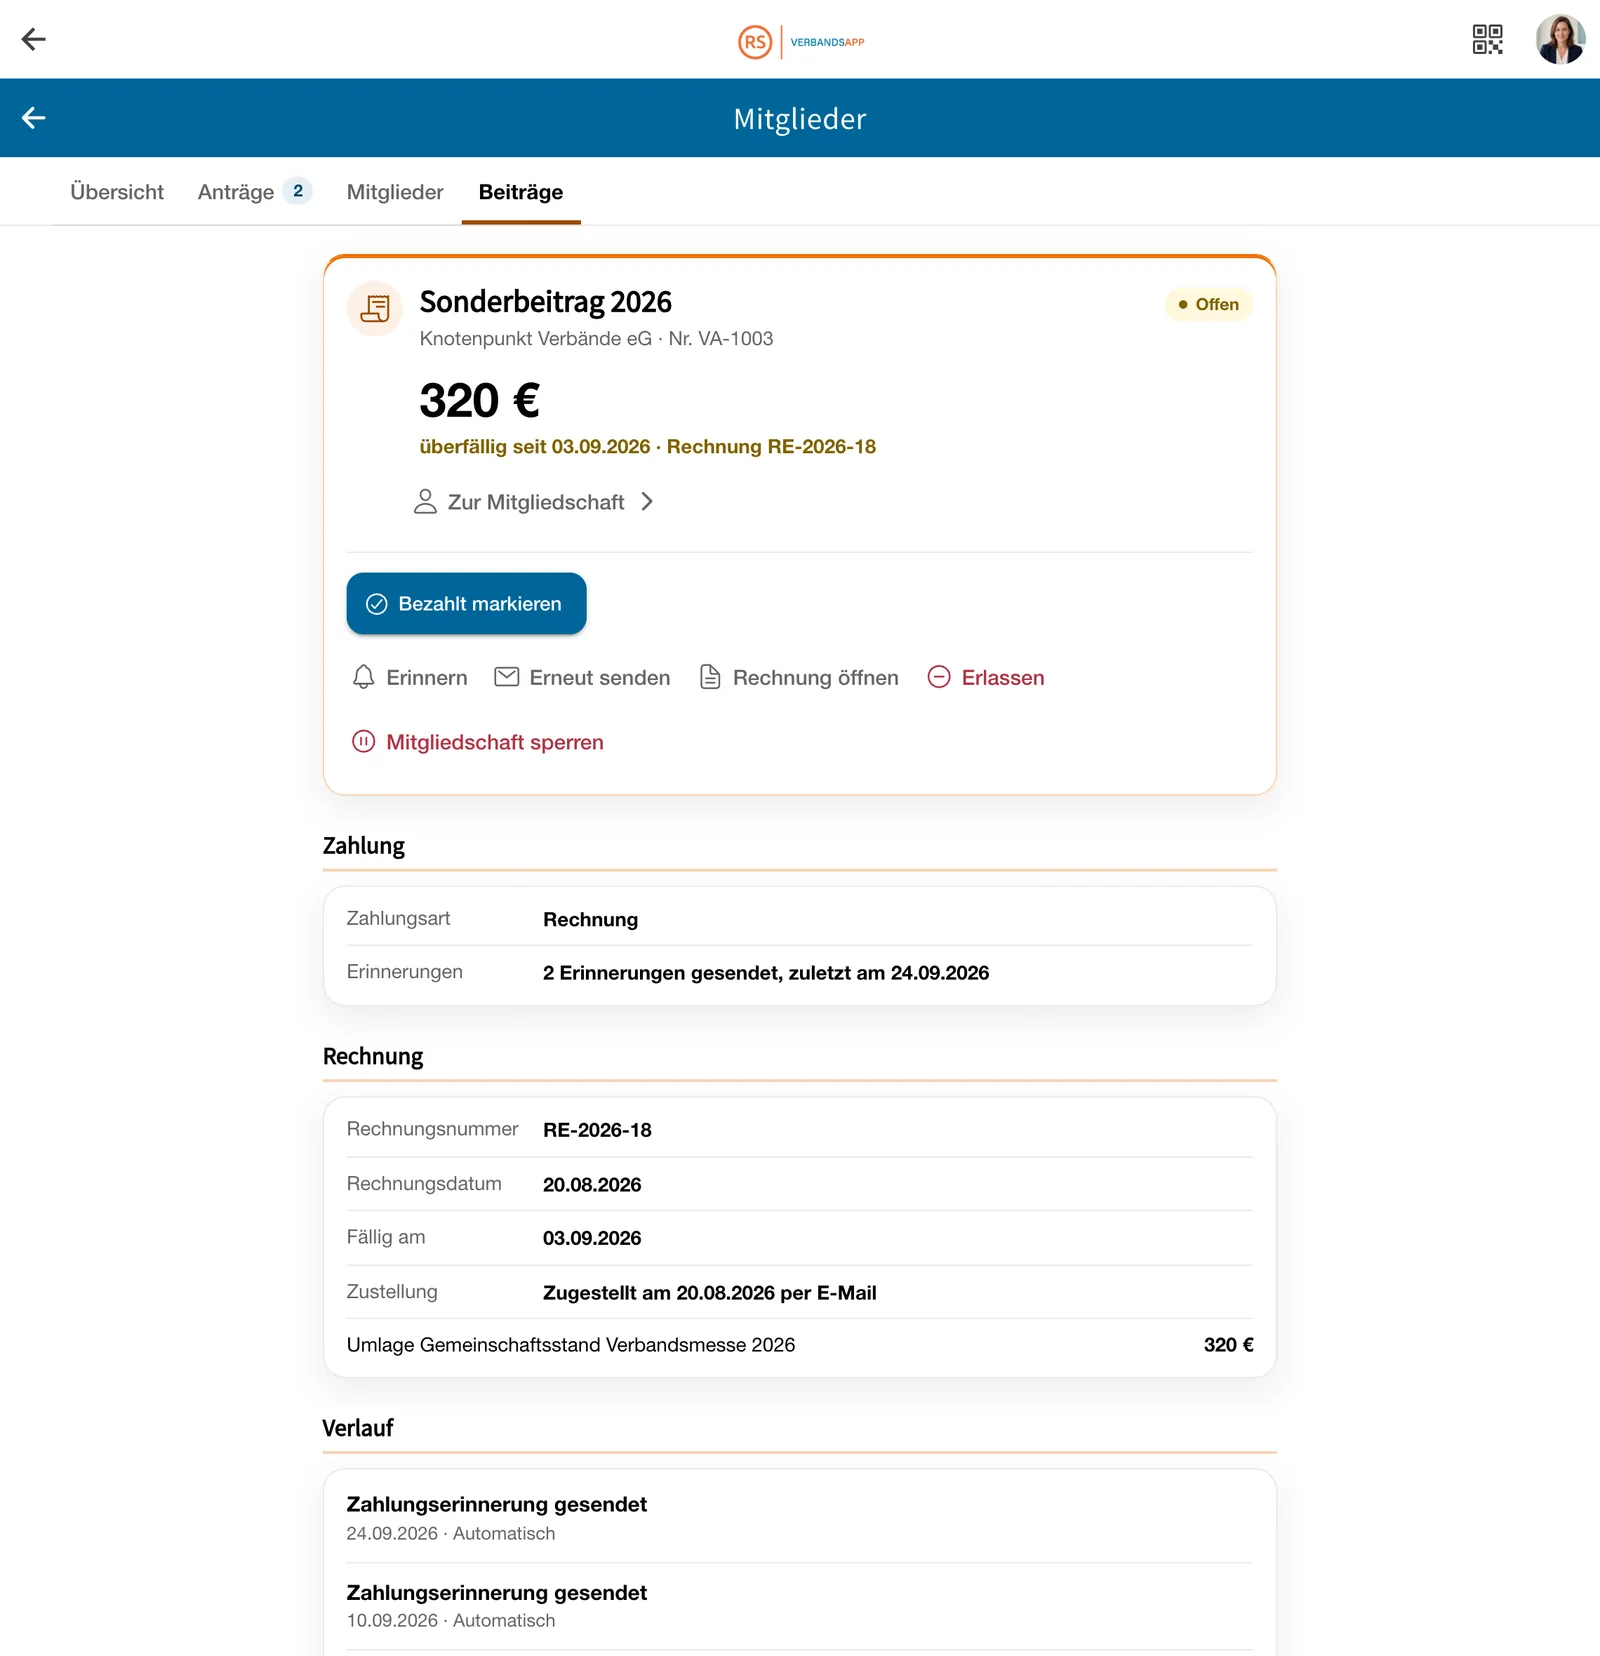This screenshot has height=1656, width=1600.
Task: Click the minus-circle icon for Erlassen
Action: point(939,677)
